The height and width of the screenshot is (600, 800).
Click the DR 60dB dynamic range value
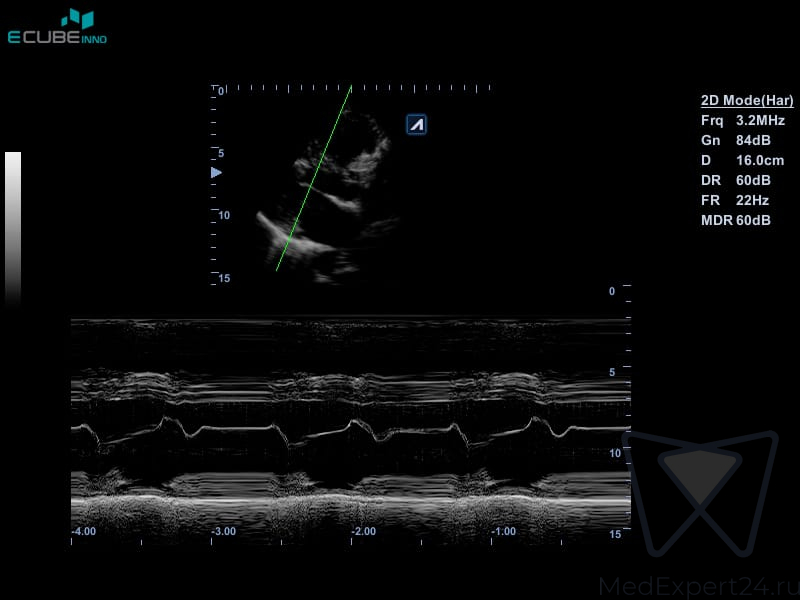(736, 180)
